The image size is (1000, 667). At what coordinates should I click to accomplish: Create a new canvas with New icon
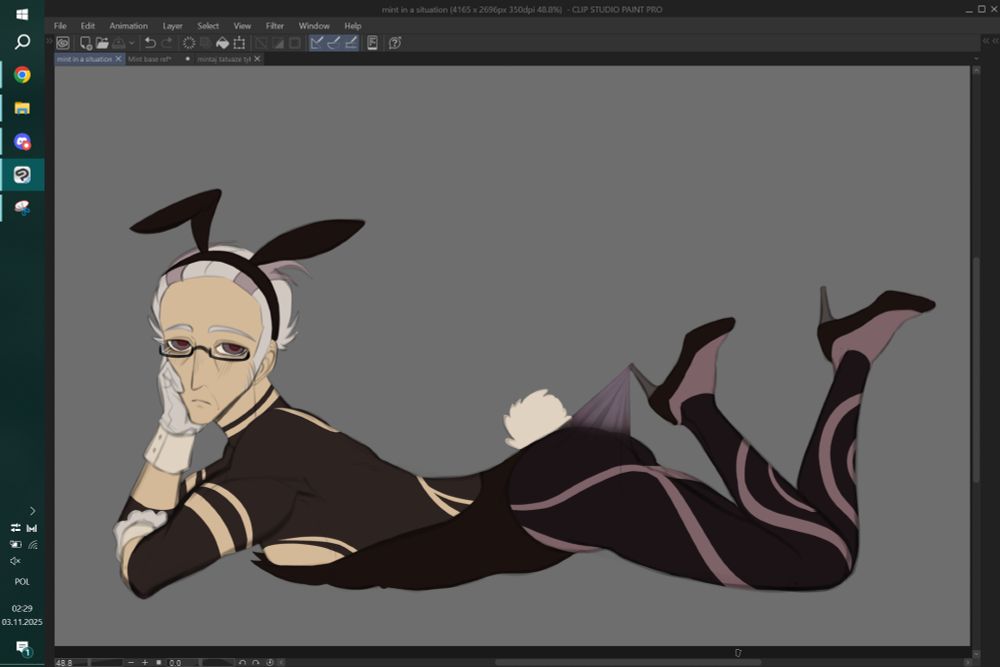(x=86, y=43)
